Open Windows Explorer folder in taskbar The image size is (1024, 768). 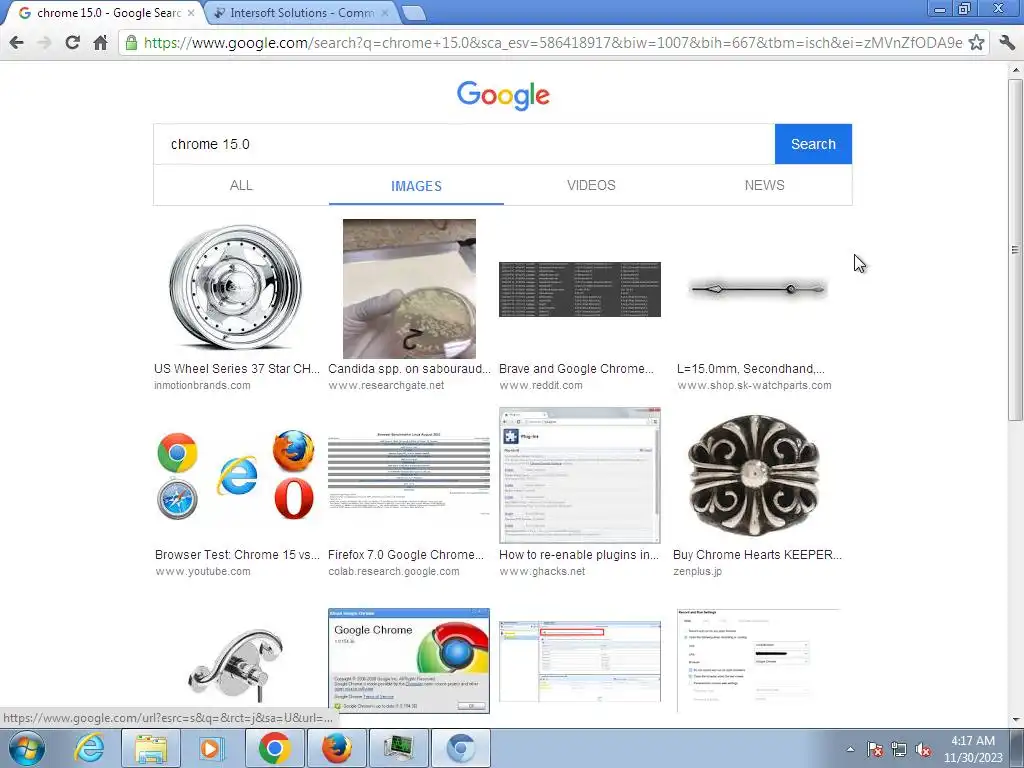pos(150,748)
